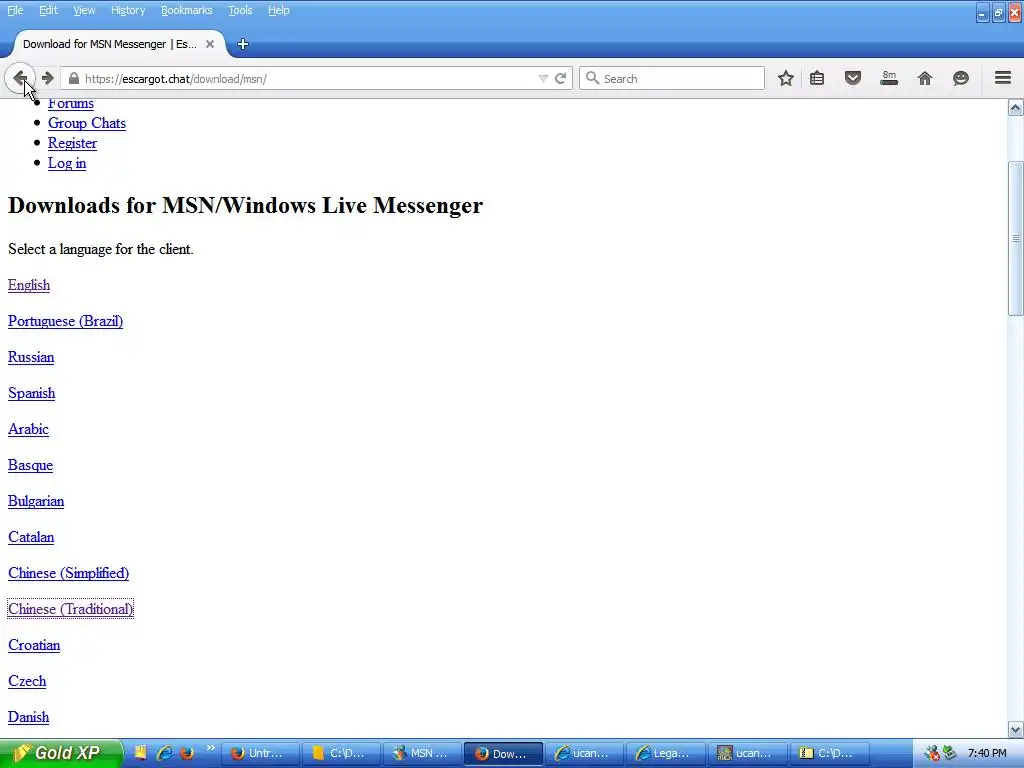1024x768 pixels.
Task: Select the Download for MSN Messenger tab
Action: pyautogui.click(x=109, y=44)
